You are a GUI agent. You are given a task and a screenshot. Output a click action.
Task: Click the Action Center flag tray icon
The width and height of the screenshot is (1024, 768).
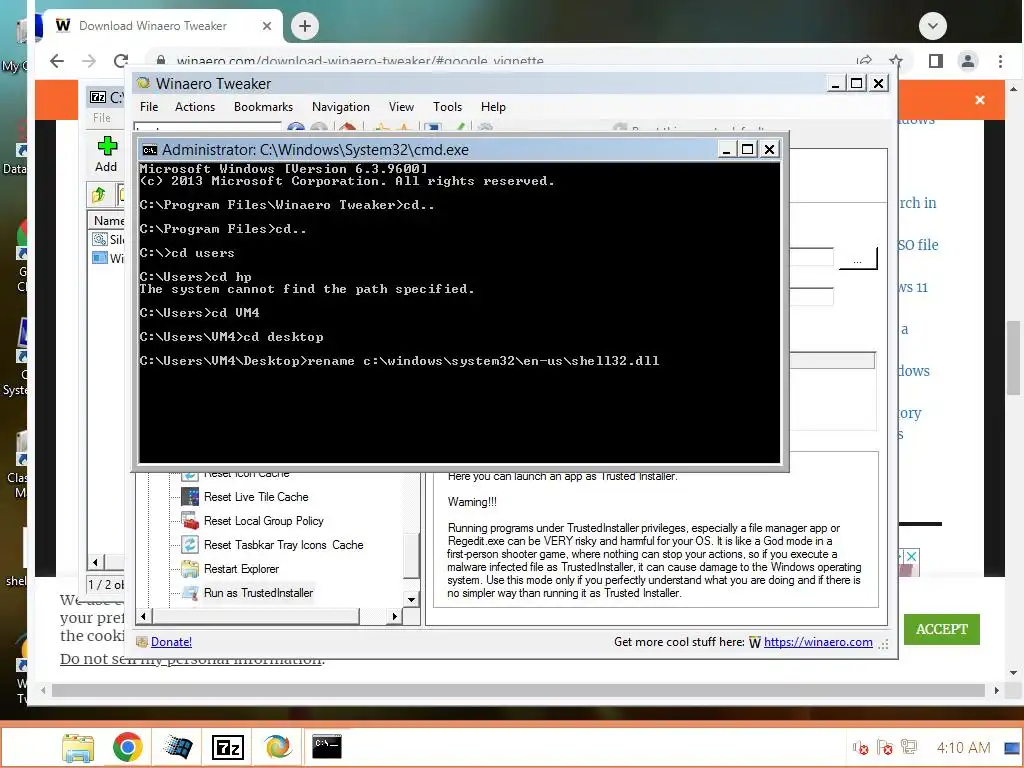pos(885,747)
